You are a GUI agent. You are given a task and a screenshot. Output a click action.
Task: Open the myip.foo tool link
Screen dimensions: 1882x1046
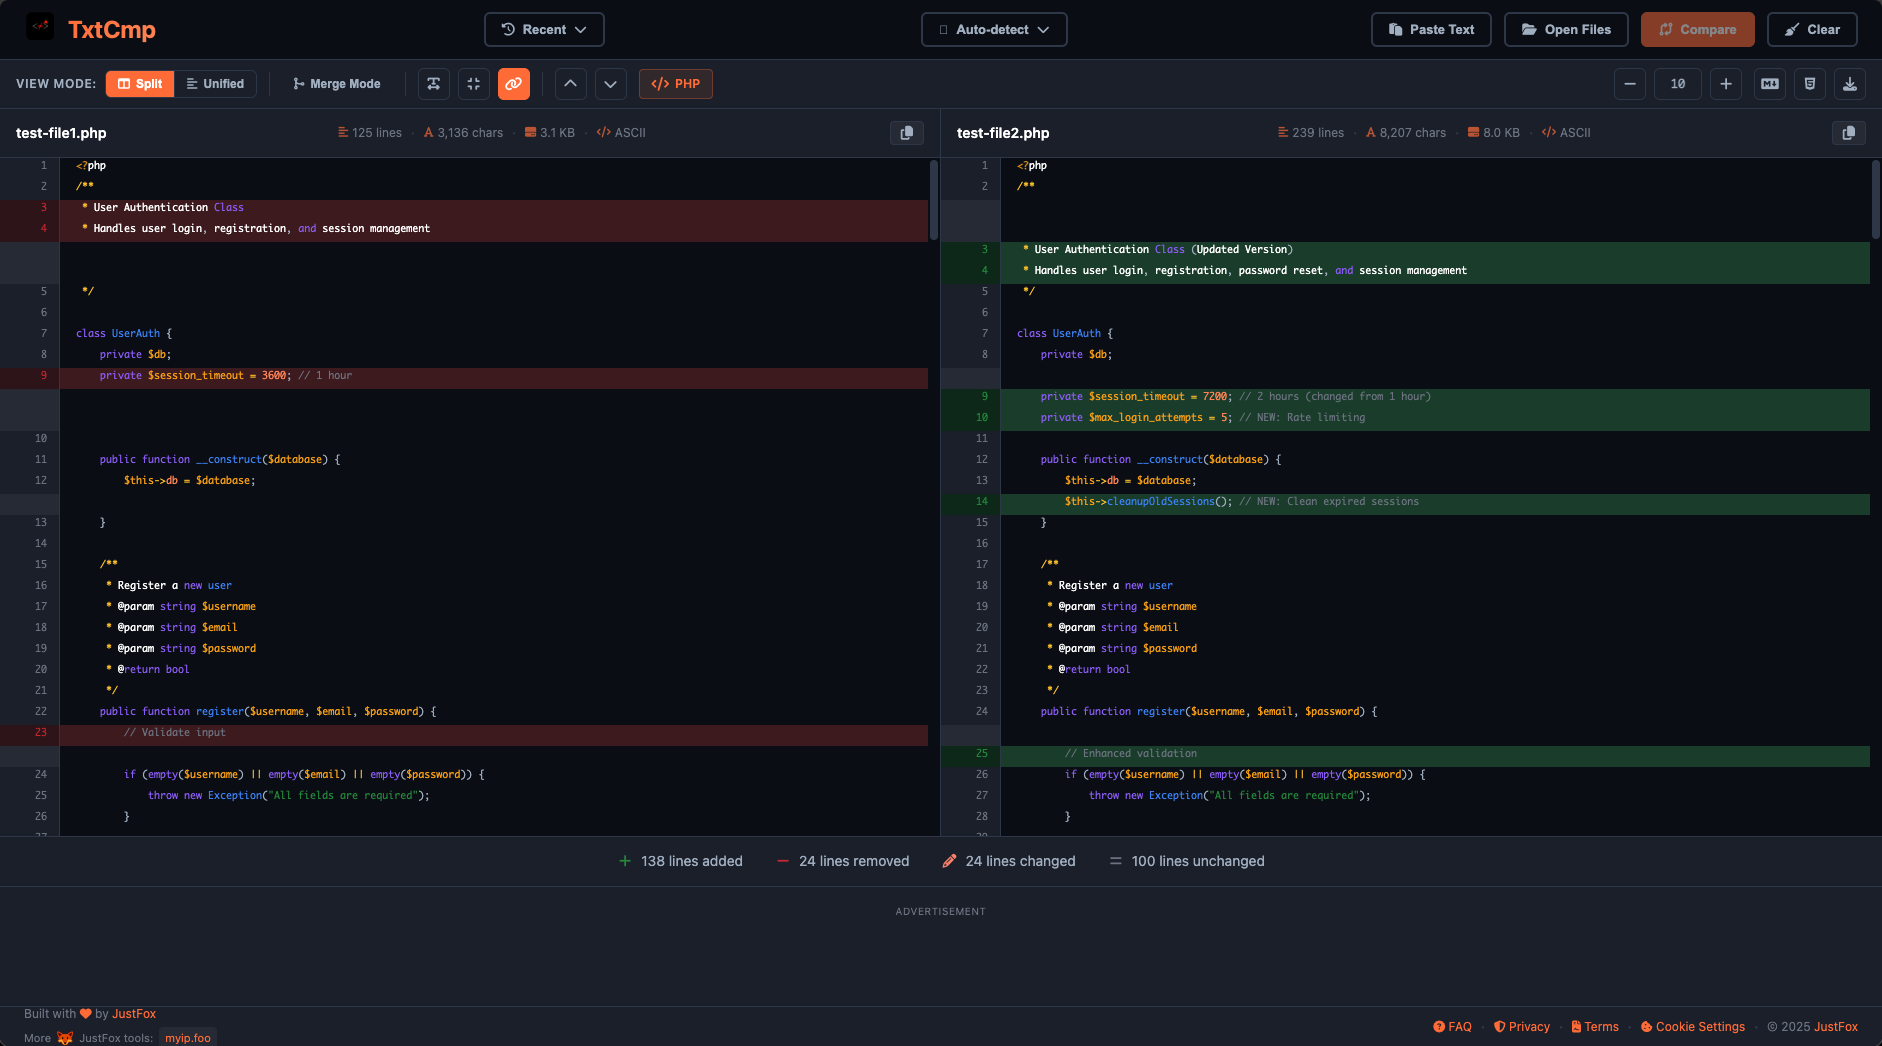(187, 1037)
